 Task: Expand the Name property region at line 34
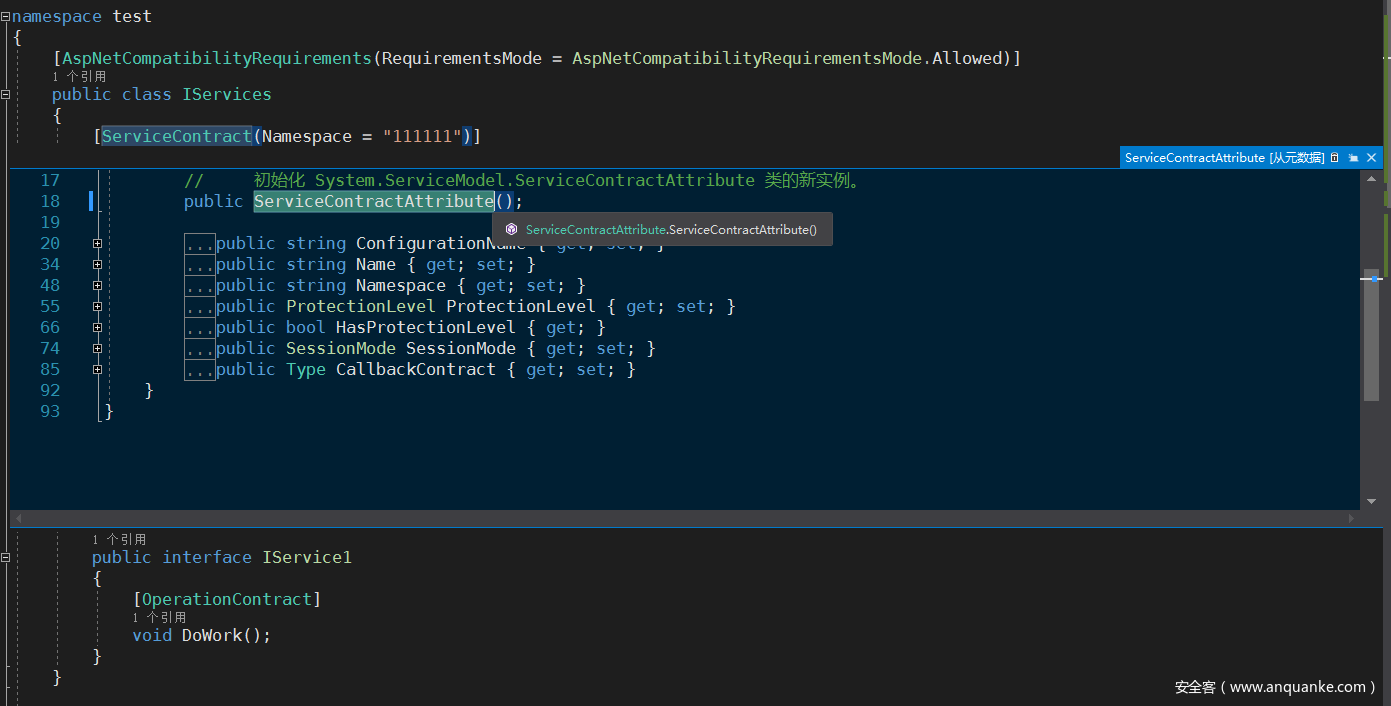(97, 264)
